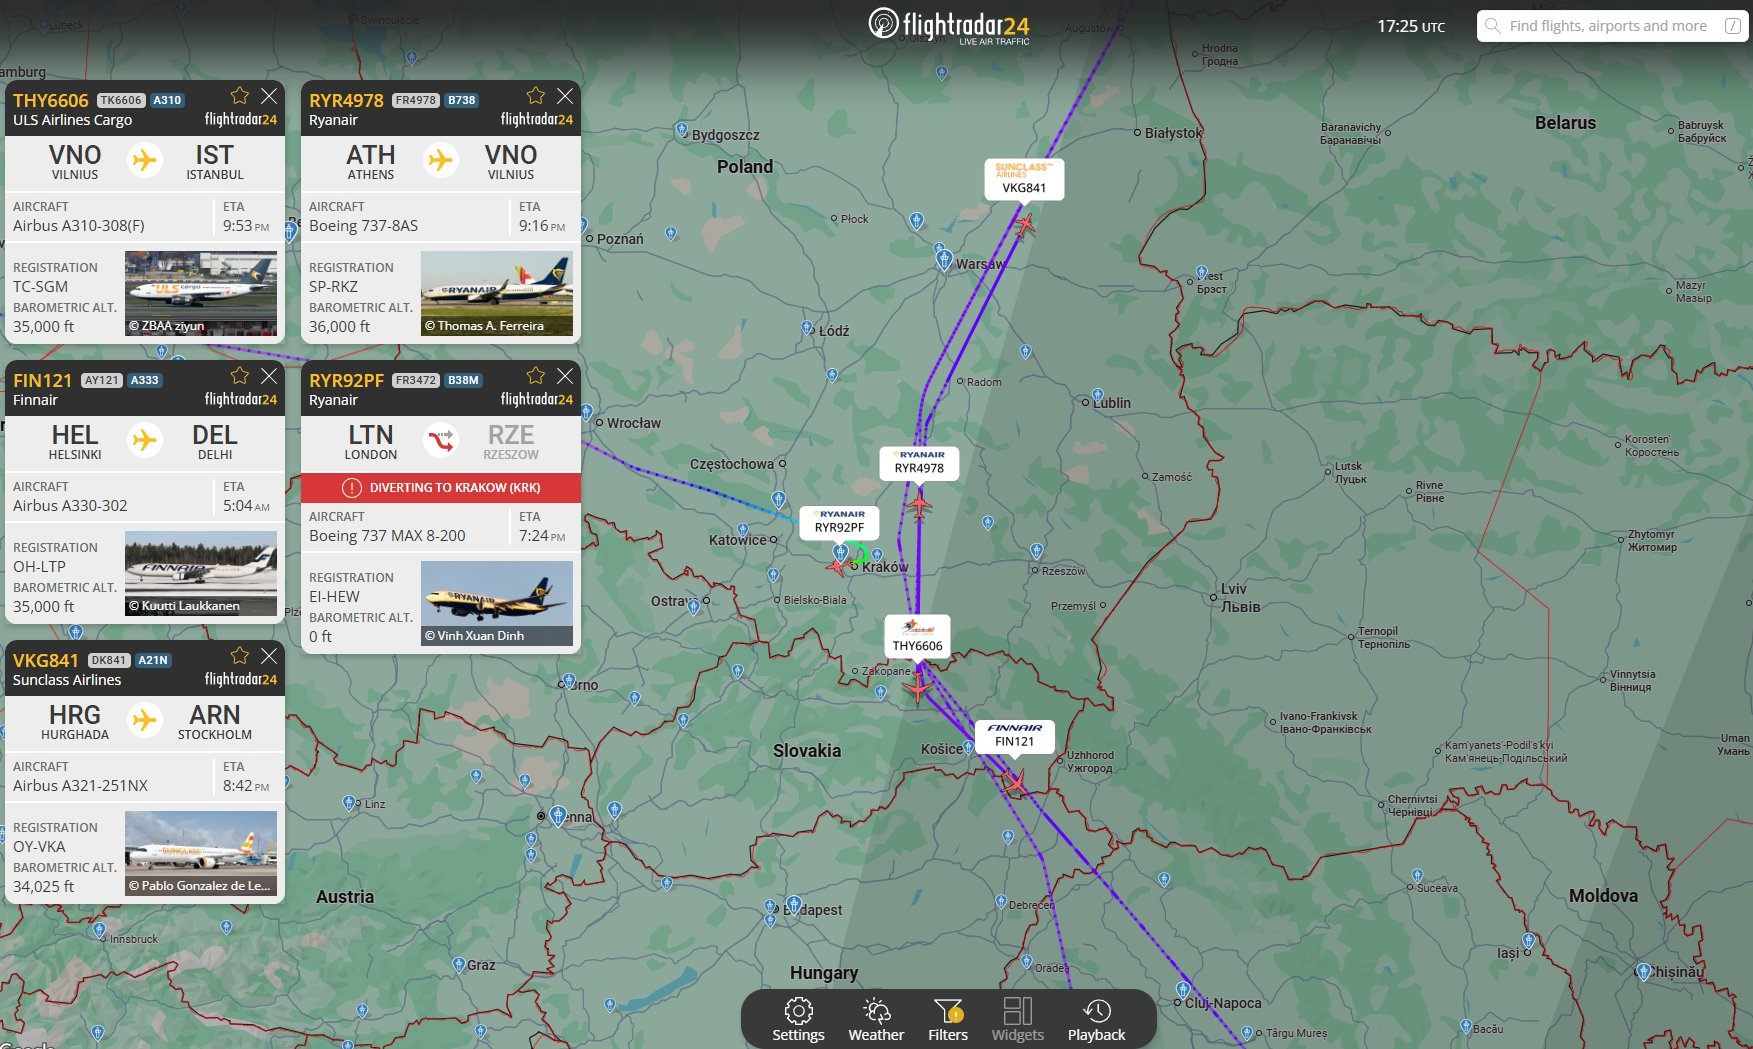1753x1049 pixels.
Task: Open the Filters menu
Action: [947, 1019]
